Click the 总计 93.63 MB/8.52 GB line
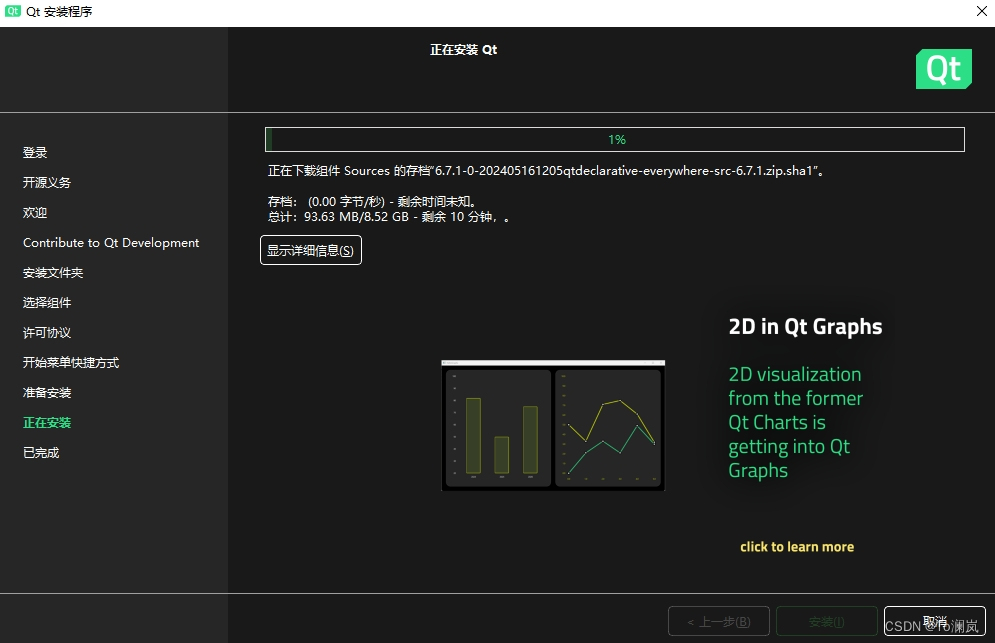The height and width of the screenshot is (643, 995). click(388, 217)
